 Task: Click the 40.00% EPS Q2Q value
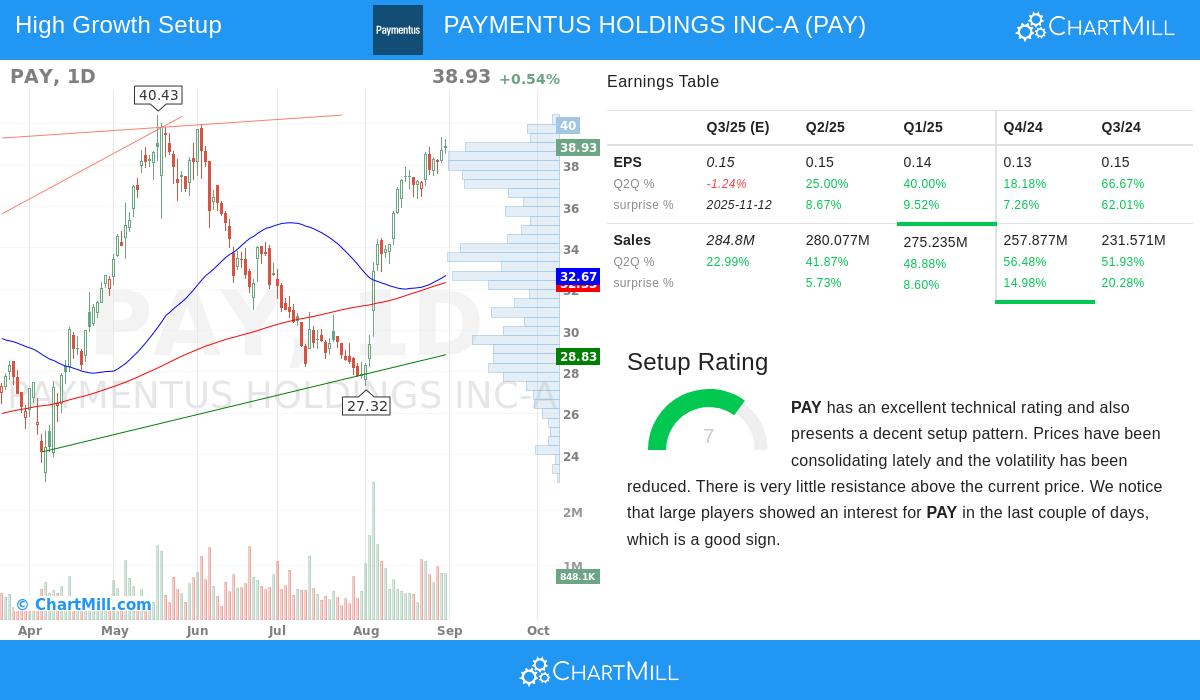click(925, 184)
